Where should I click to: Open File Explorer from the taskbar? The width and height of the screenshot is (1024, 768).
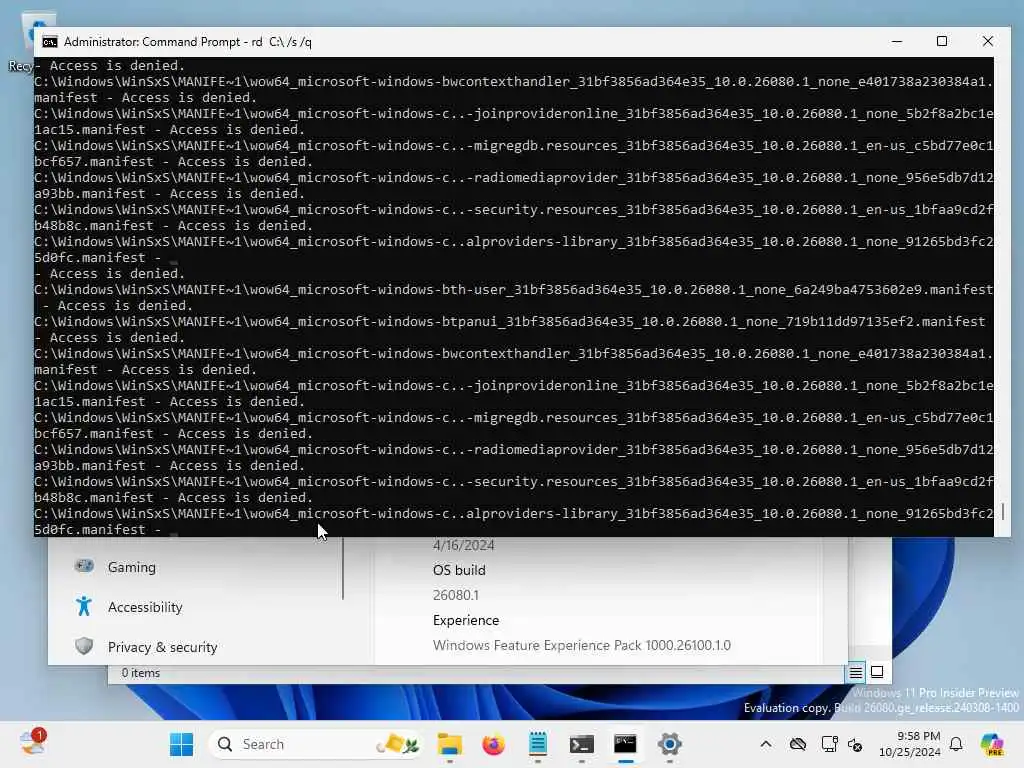tap(449, 744)
